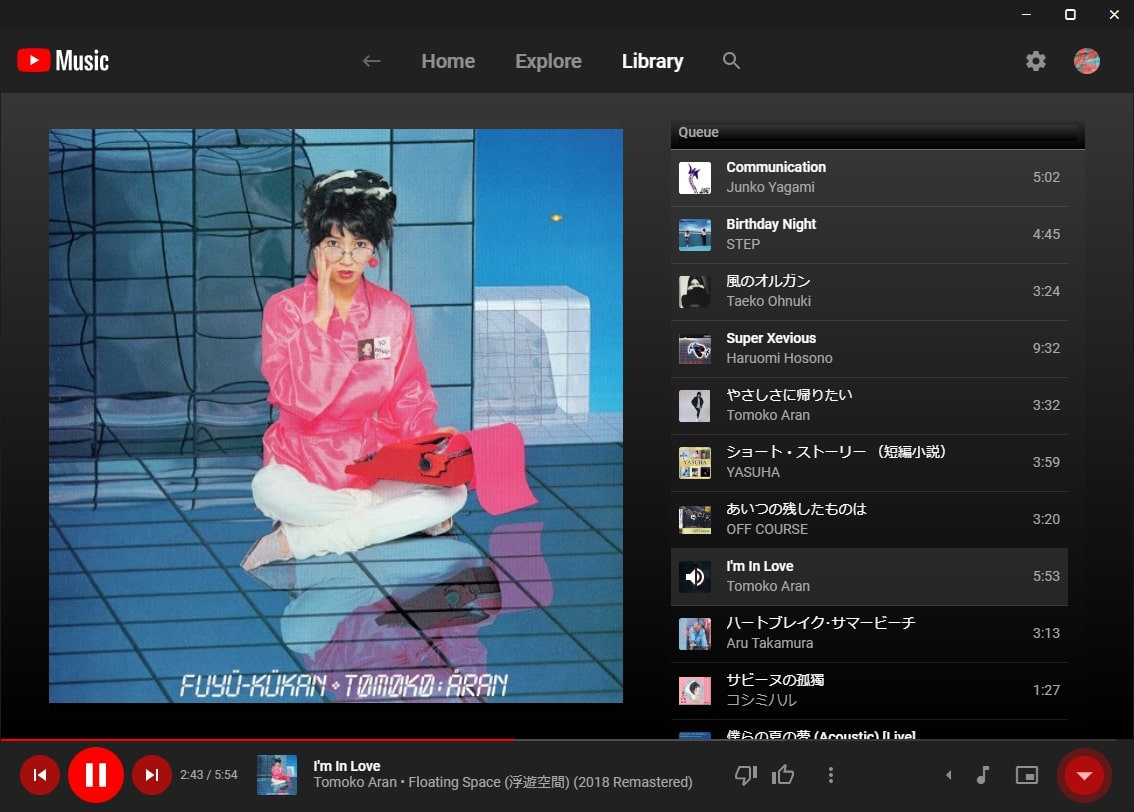
Task: Play 風のオルガン by Taeko Ohnuki
Action: [x=869, y=291]
